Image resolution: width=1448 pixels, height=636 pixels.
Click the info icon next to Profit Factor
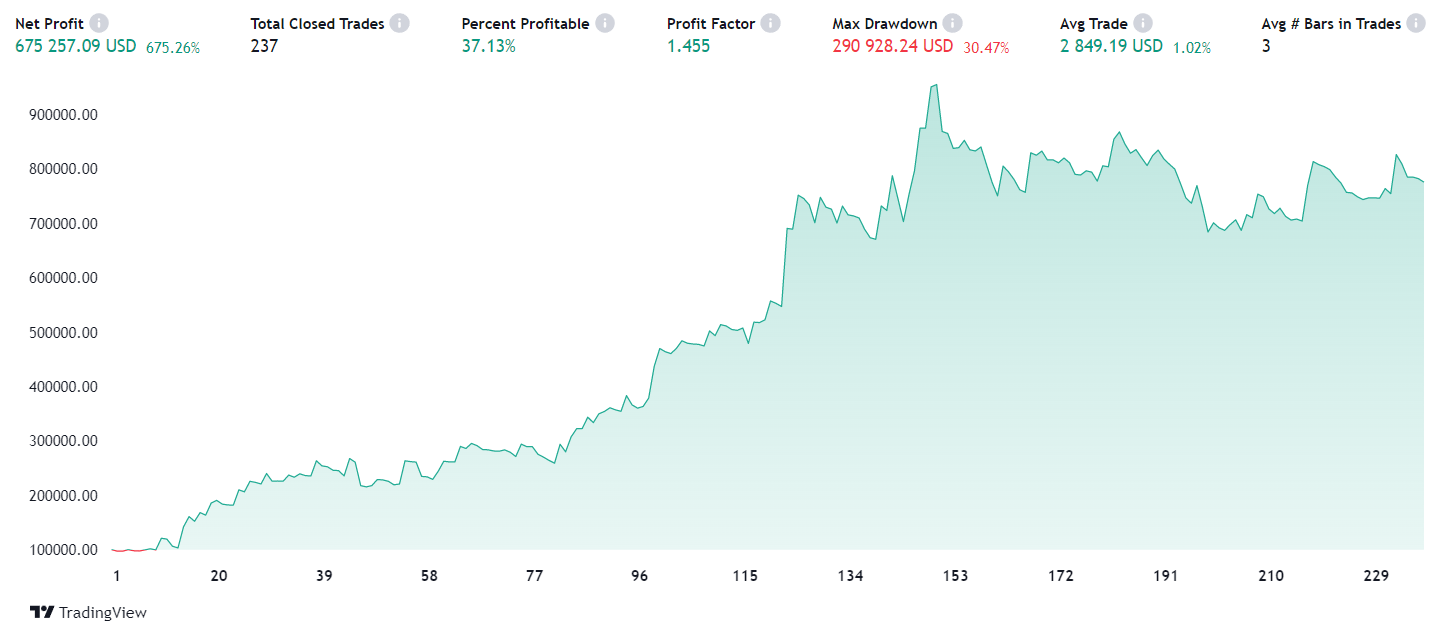(x=771, y=23)
